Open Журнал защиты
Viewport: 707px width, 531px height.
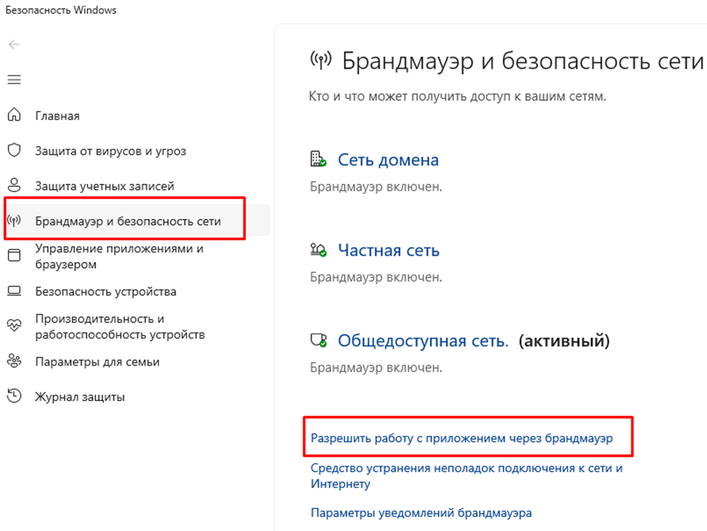tap(80, 397)
